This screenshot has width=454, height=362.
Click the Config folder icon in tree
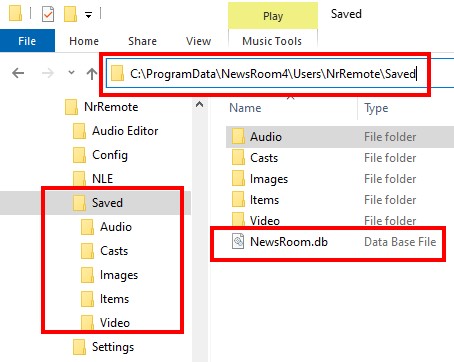(79, 155)
